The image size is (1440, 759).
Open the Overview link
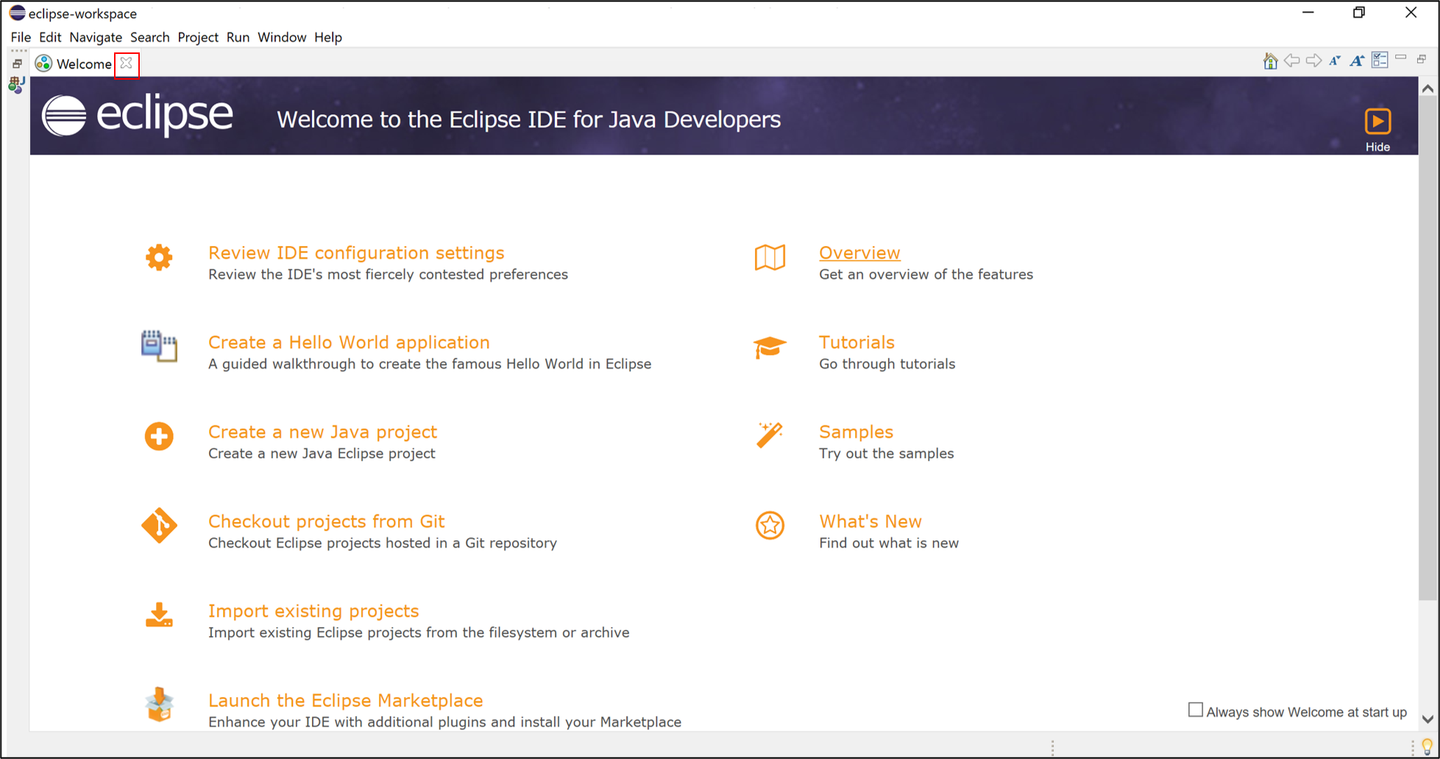[x=859, y=253]
